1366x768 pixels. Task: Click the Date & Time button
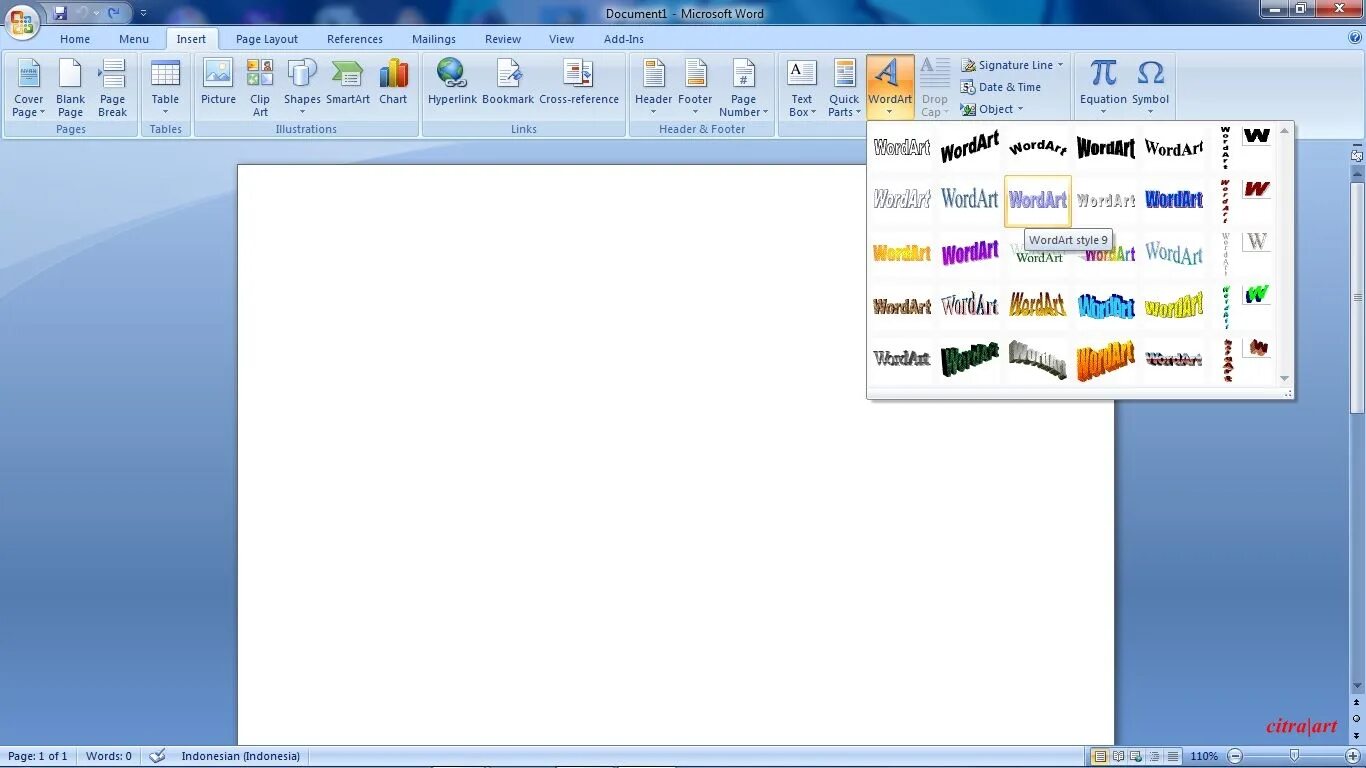click(1001, 87)
